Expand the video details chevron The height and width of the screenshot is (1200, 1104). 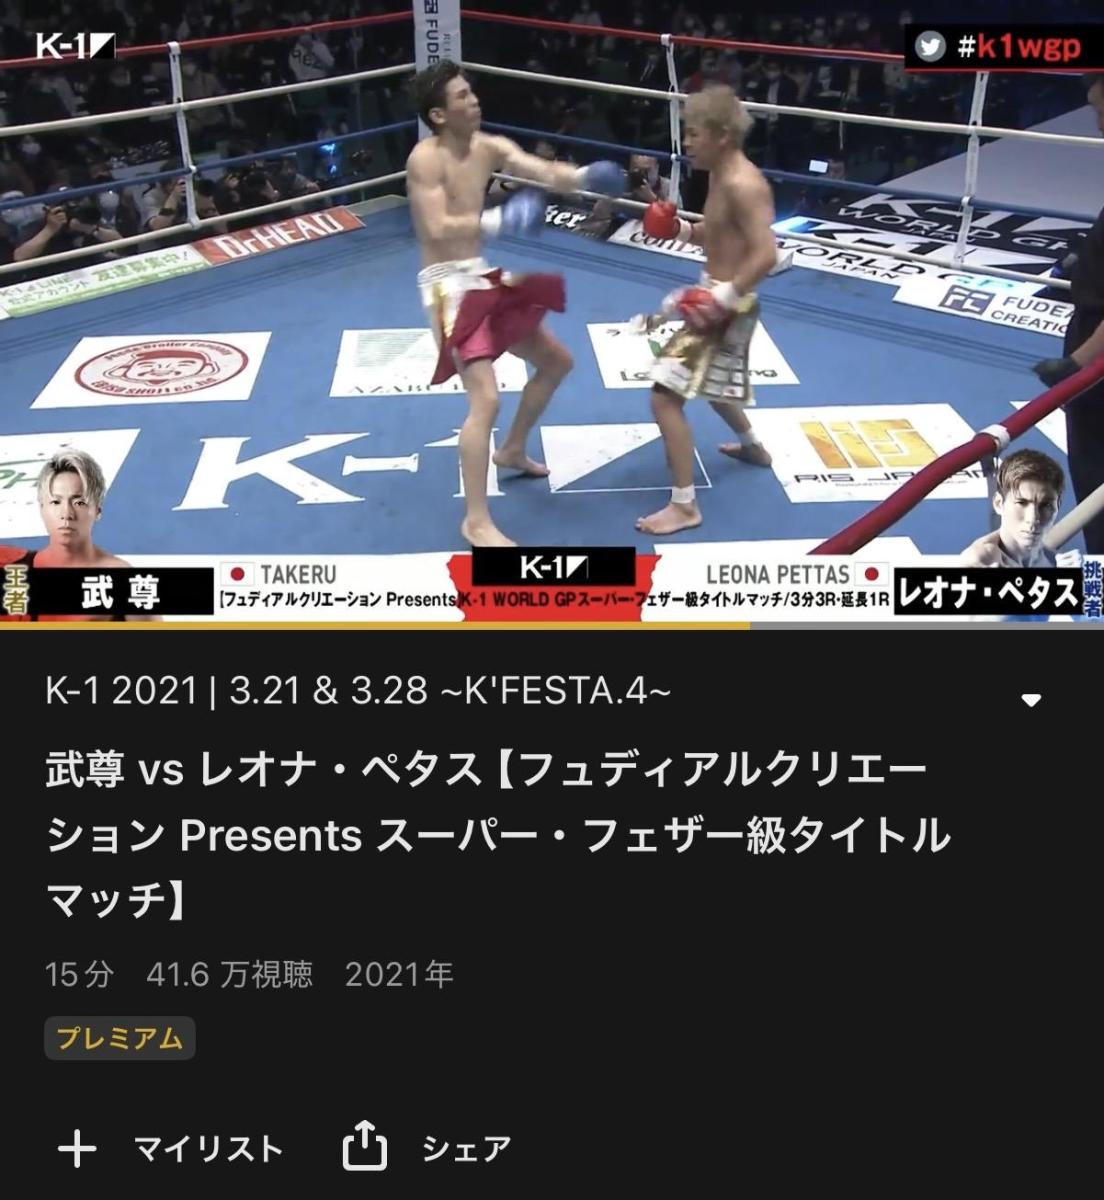[1031, 700]
